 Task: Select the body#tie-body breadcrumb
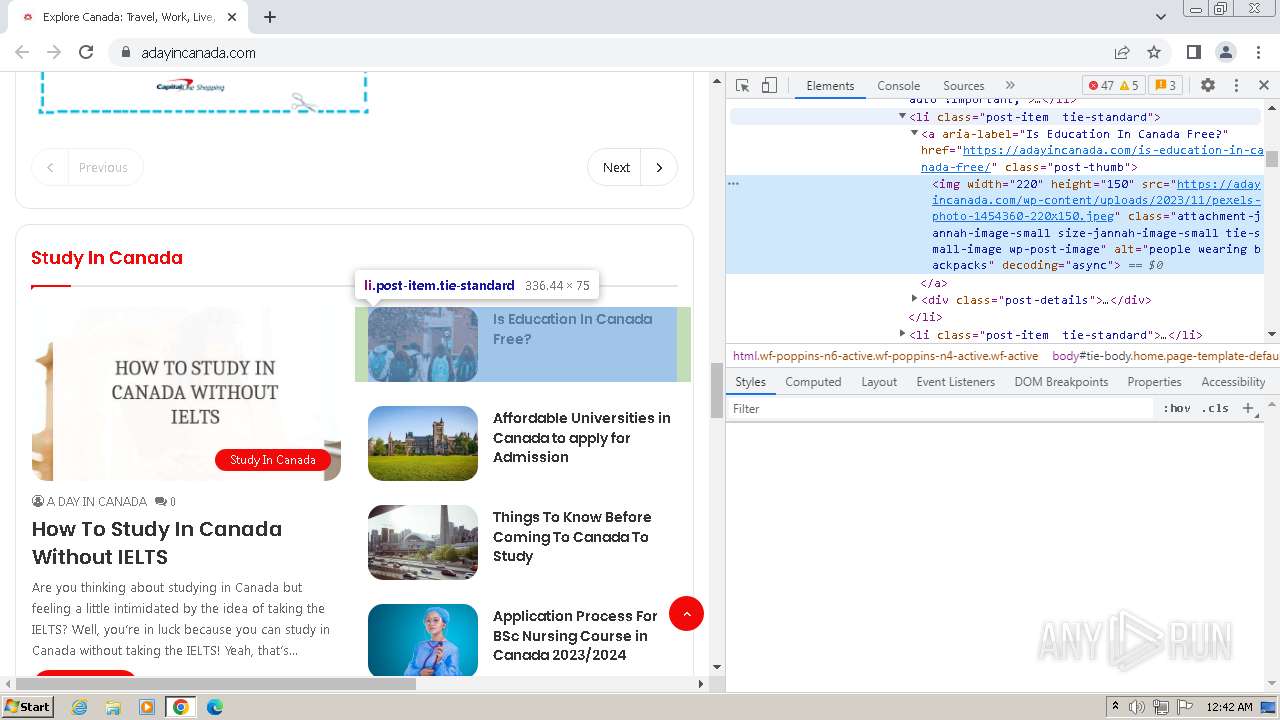click(x=1165, y=356)
